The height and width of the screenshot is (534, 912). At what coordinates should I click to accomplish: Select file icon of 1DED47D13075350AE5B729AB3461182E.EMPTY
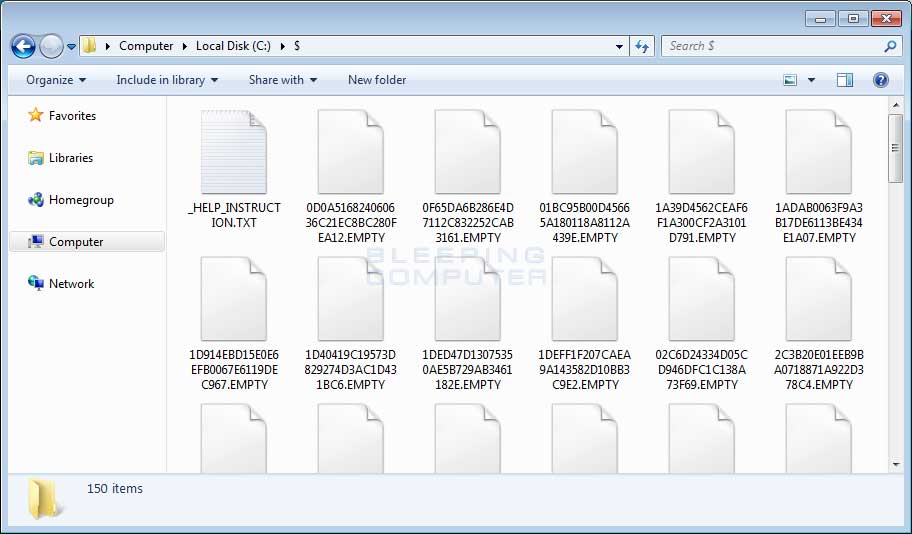click(x=468, y=299)
